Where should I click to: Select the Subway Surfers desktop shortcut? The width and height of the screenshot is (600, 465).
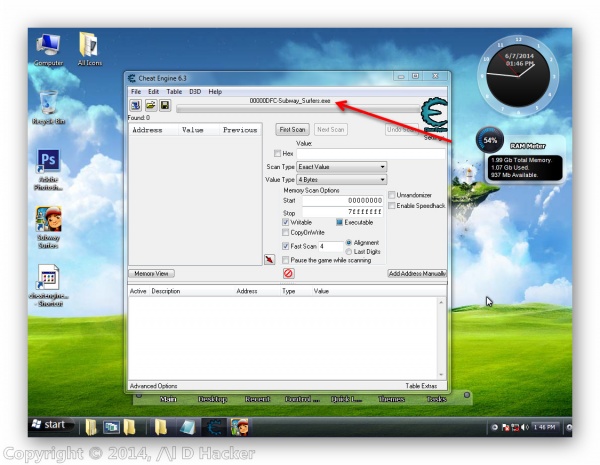coord(48,227)
